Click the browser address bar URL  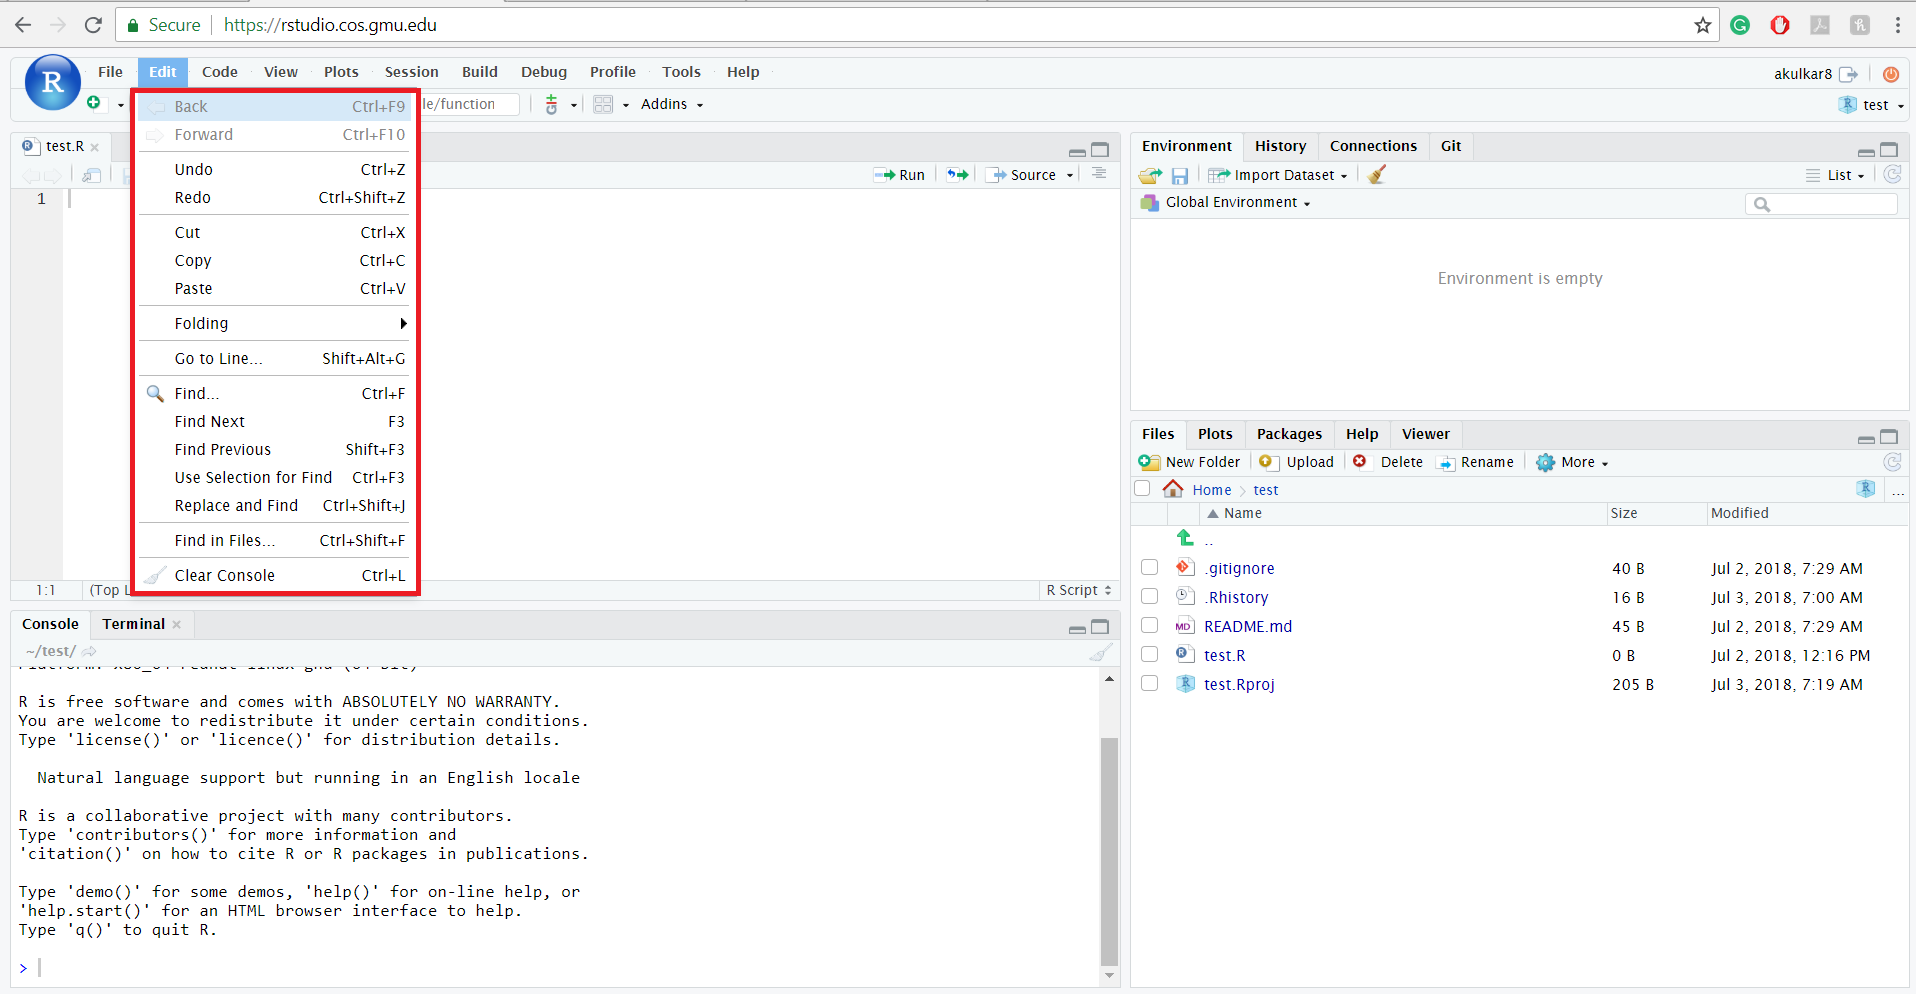(330, 25)
